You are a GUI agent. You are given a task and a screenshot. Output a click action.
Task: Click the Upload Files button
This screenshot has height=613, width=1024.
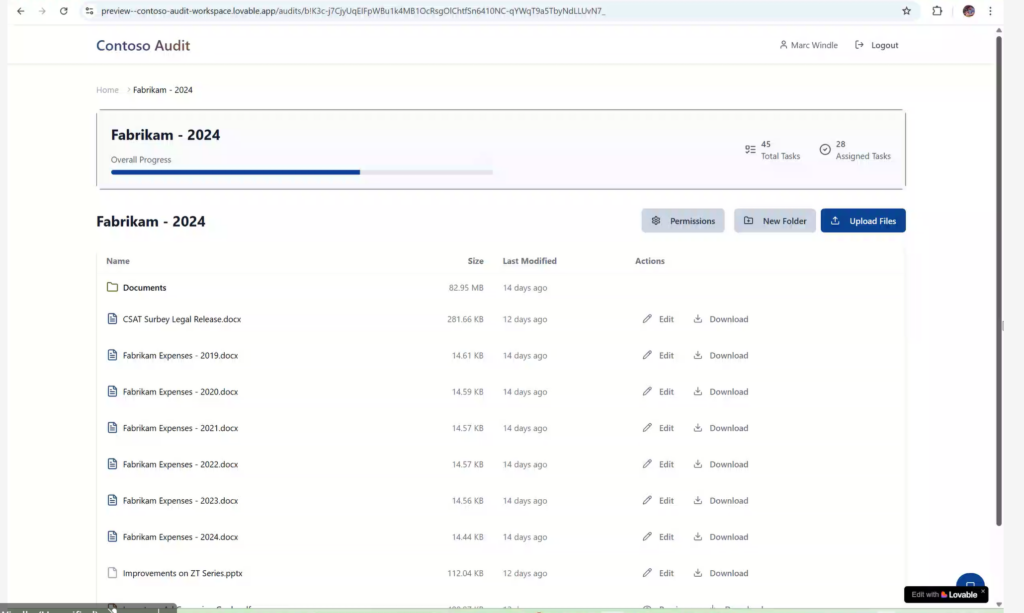pyautogui.click(x=863, y=221)
